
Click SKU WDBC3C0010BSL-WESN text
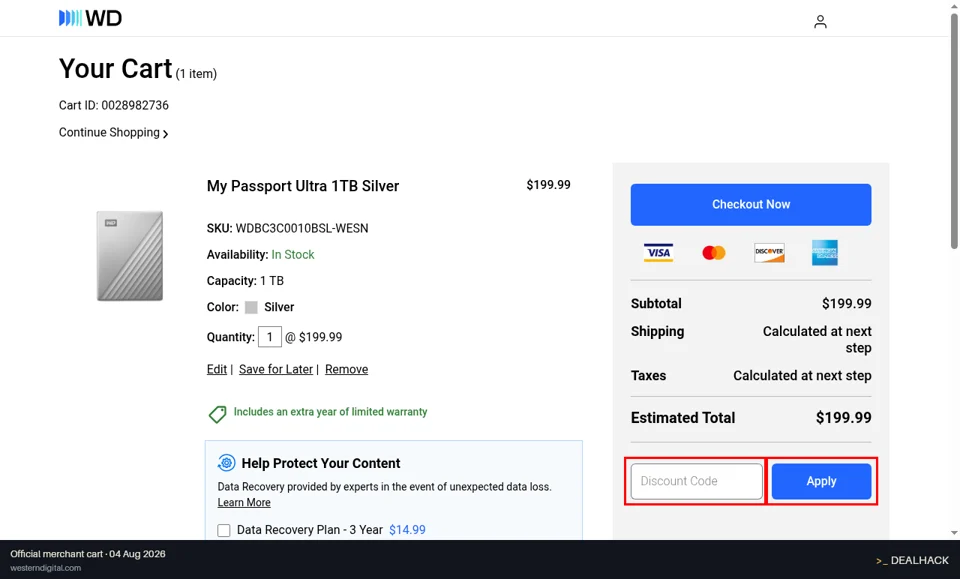click(287, 228)
